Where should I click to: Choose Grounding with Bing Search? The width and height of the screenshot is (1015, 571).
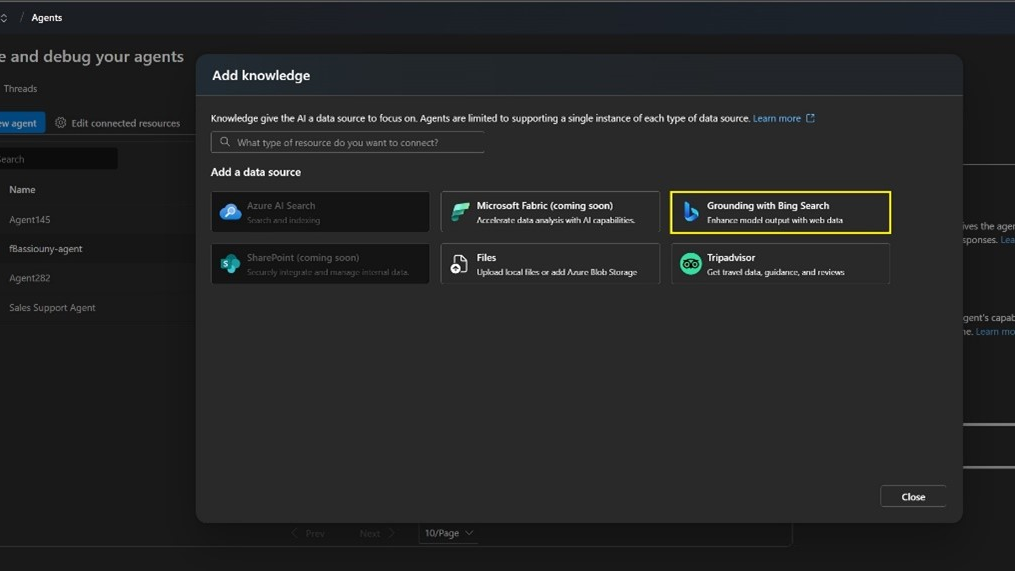tap(780, 212)
